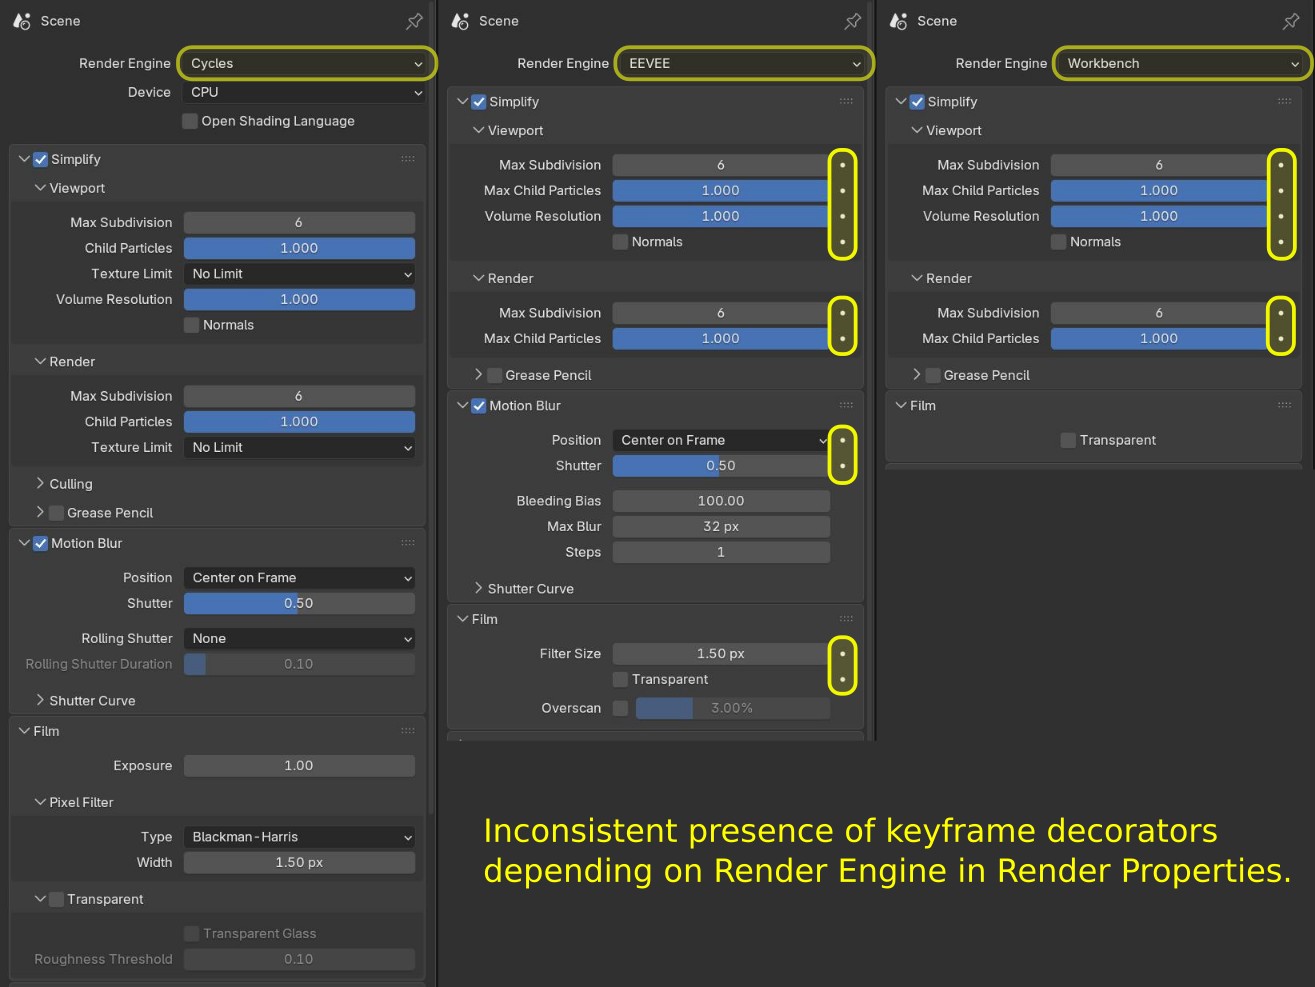The width and height of the screenshot is (1315, 987).
Task: Toggle Motion Blur checkbox in the EEVEE panel
Action: [479, 406]
